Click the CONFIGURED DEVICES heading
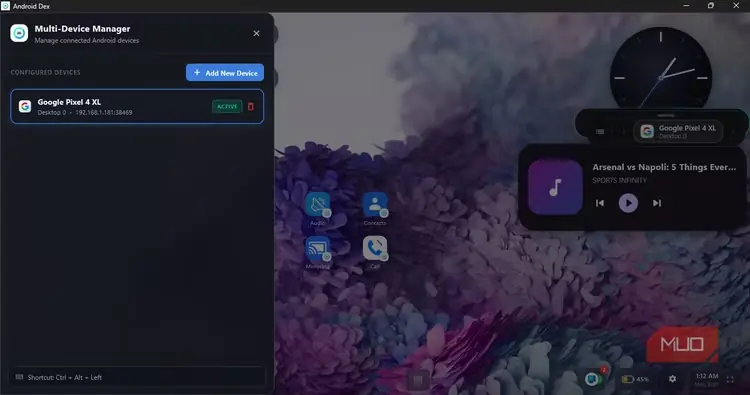 [x=45, y=73]
